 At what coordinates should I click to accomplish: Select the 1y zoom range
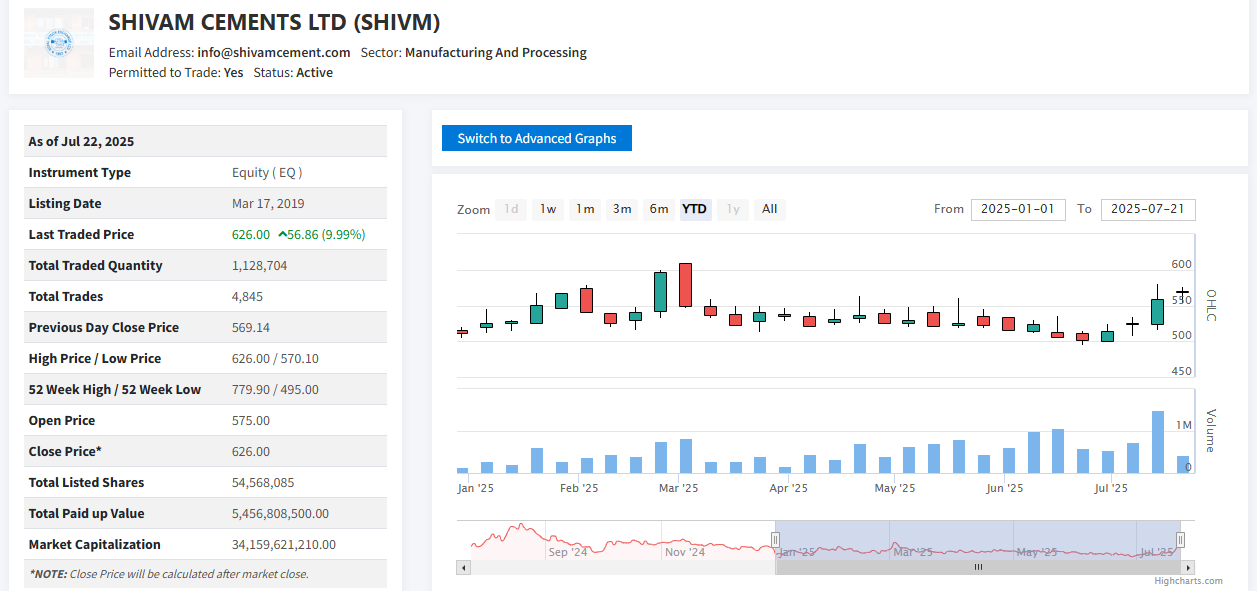click(x=733, y=209)
